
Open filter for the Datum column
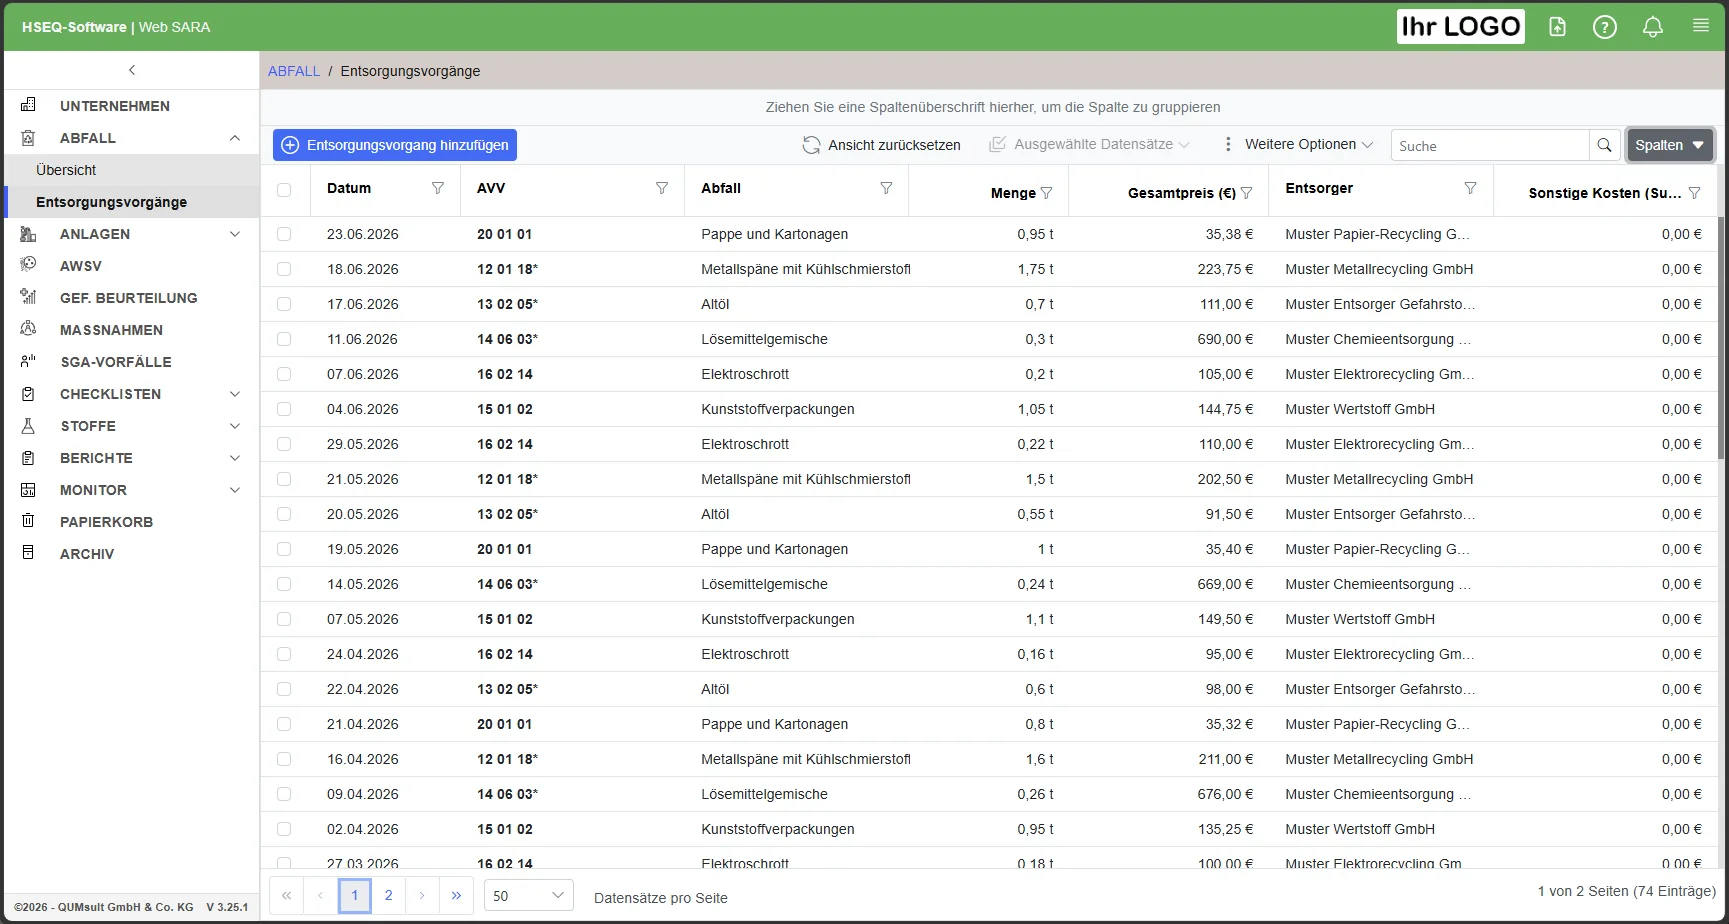[438, 188]
